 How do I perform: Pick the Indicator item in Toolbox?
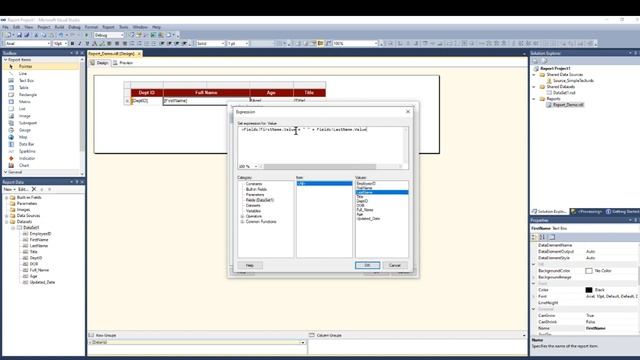tap(27, 158)
